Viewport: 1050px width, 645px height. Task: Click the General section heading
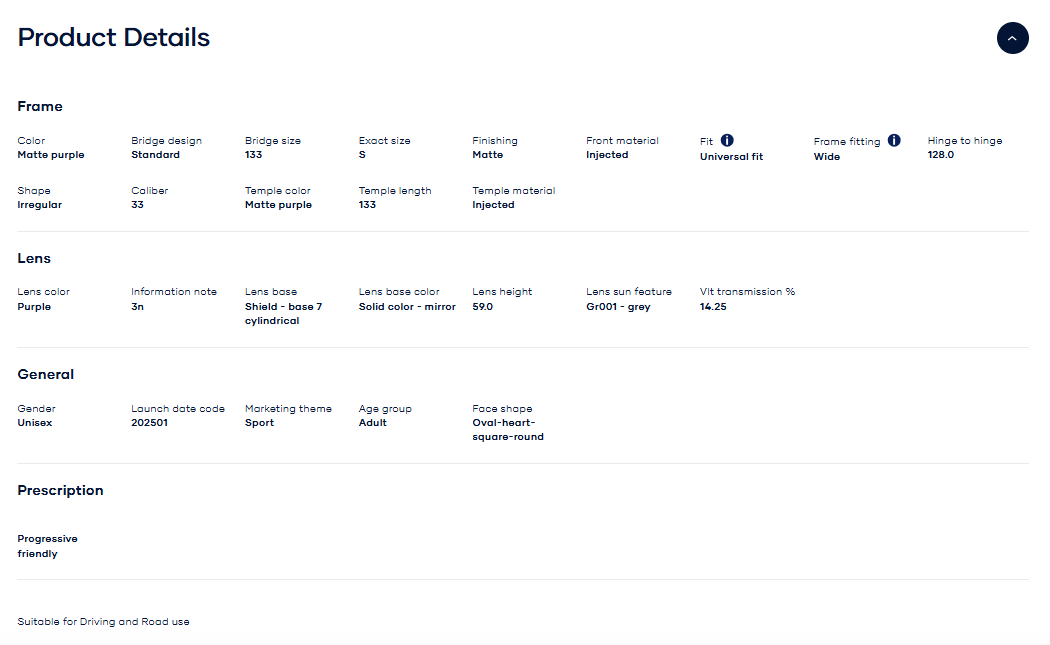click(46, 375)
